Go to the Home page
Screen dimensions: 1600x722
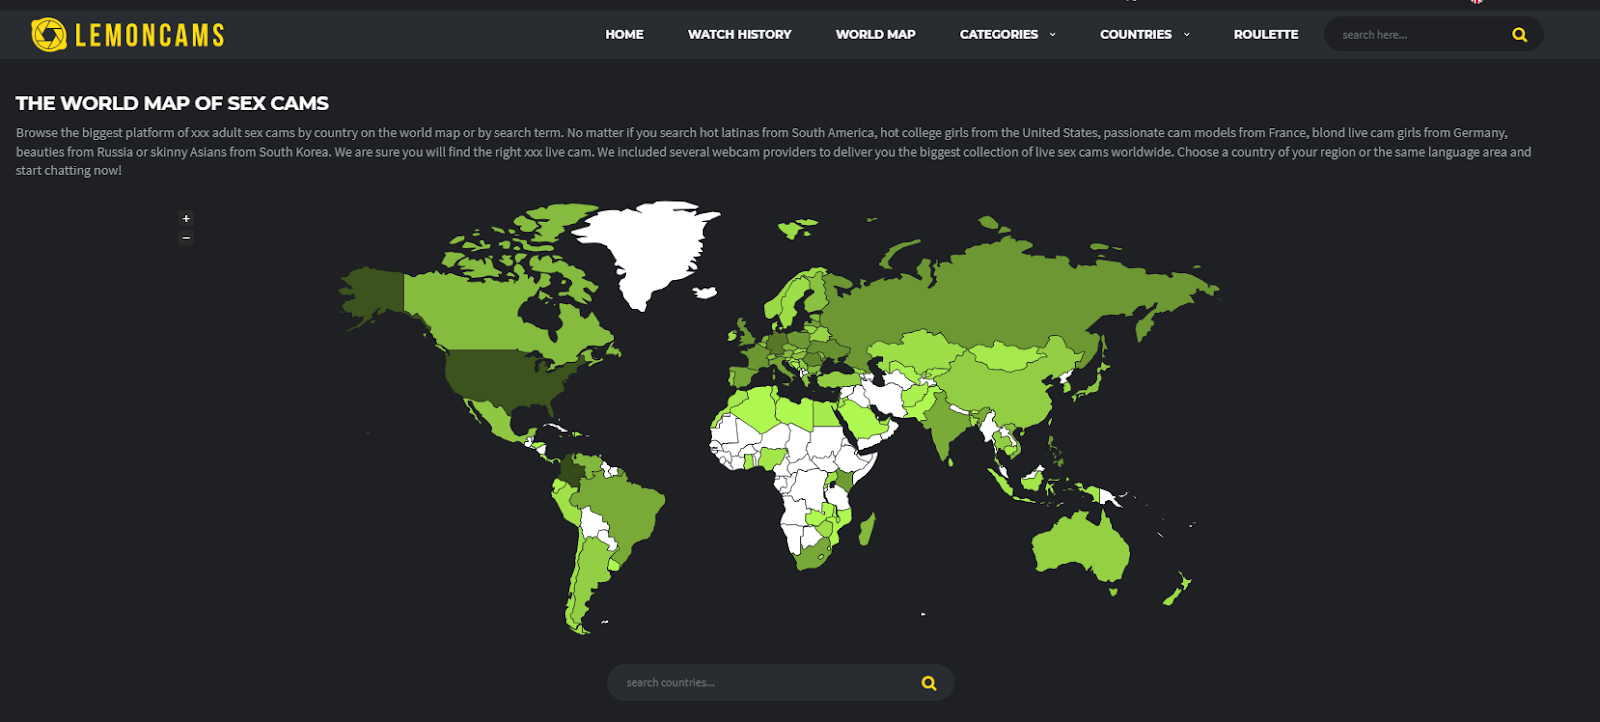(x=624, y=35)
